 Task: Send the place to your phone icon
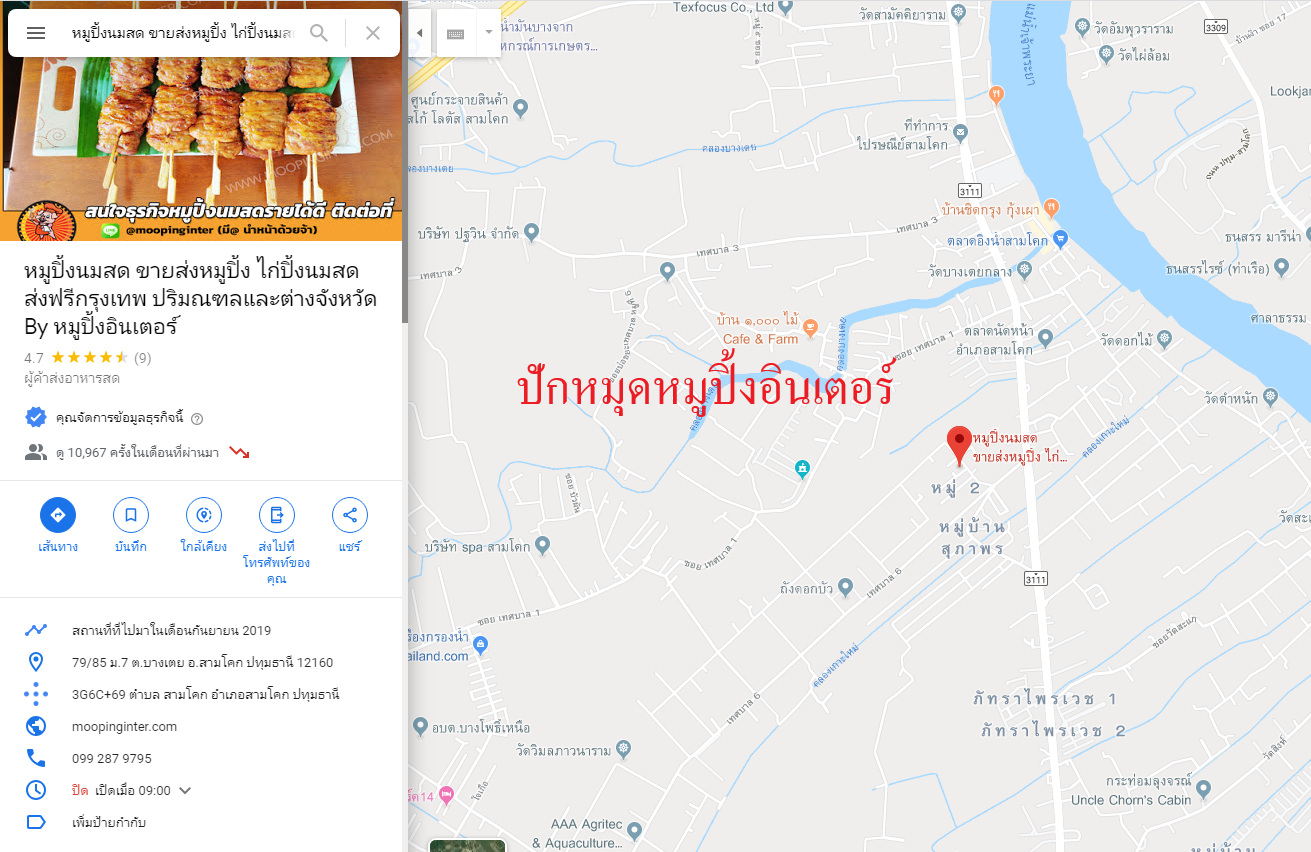coord(277,516)
